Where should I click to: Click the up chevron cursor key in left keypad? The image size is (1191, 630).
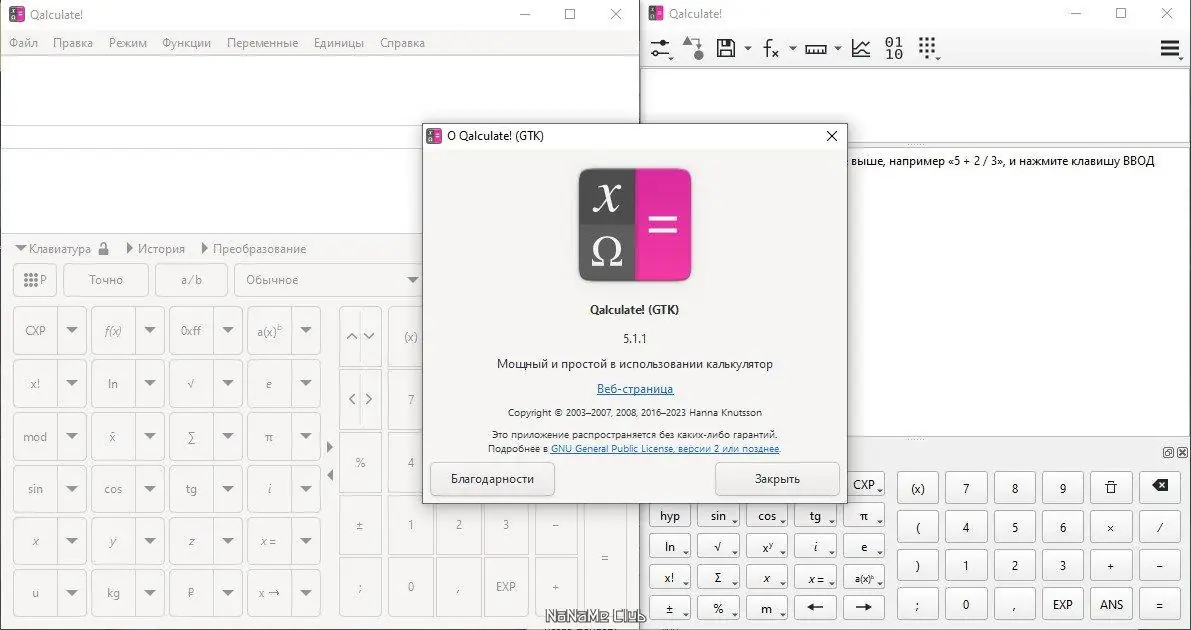352,336
